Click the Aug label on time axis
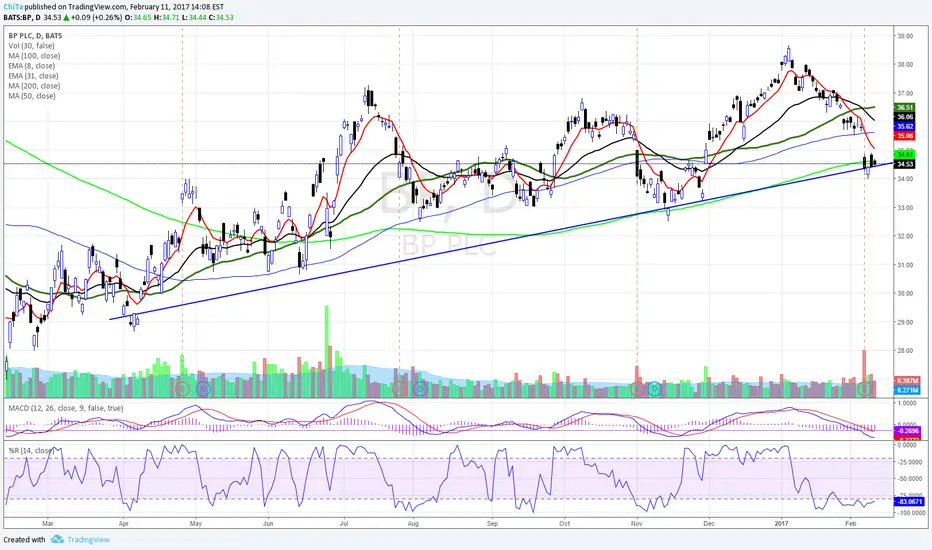 (413, 524)
